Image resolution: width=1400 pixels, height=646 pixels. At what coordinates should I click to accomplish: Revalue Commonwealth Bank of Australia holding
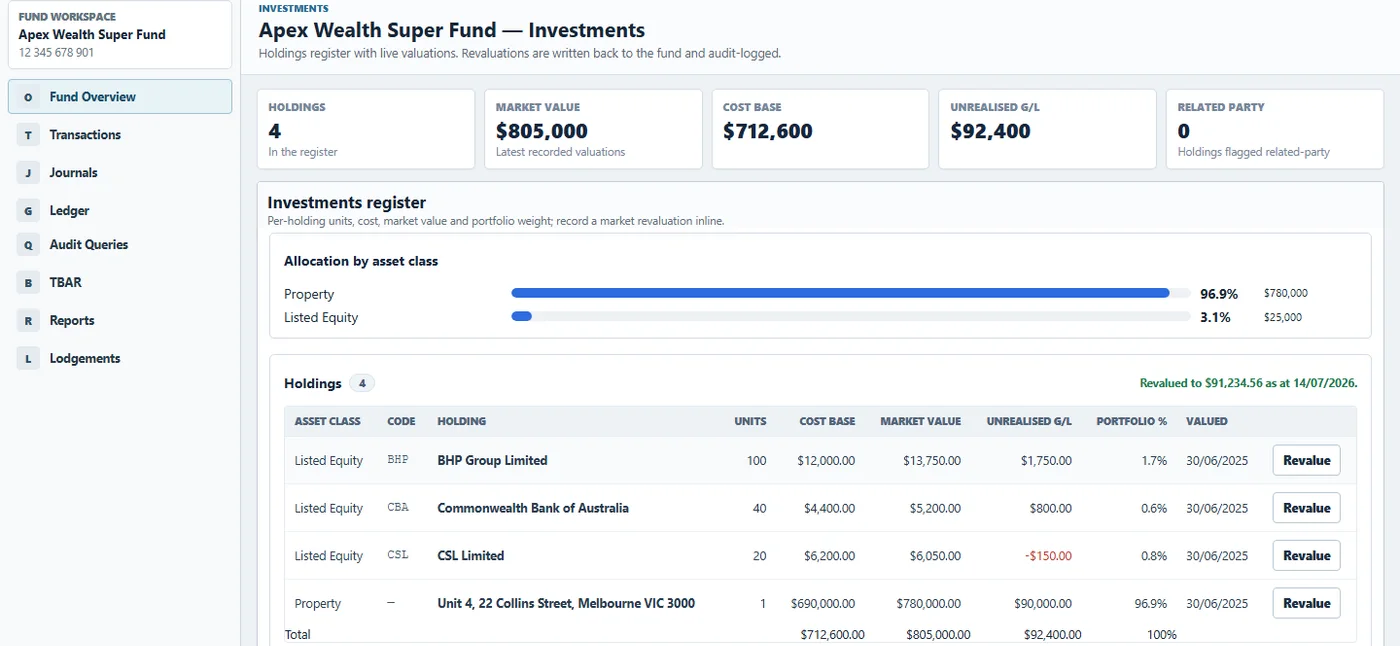[1306, 508]
